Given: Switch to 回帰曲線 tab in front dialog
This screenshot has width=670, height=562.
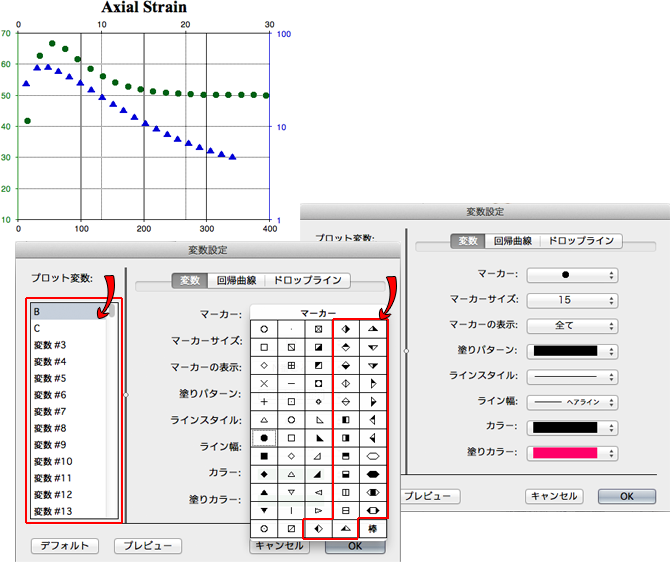Looking at the screenshot, I should [x=236, y=280].
